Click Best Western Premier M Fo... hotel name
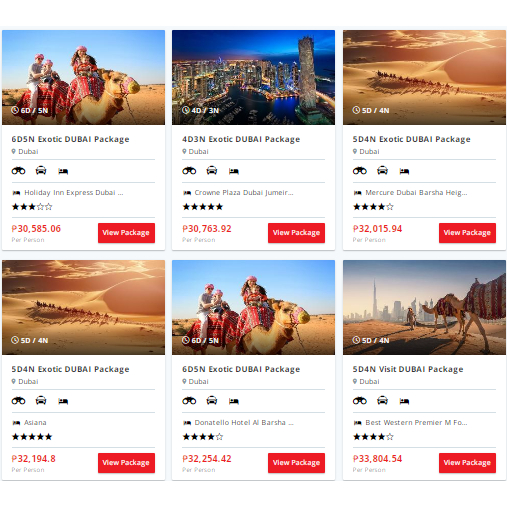This screenshot has width=507, height=507. point(416,423)
